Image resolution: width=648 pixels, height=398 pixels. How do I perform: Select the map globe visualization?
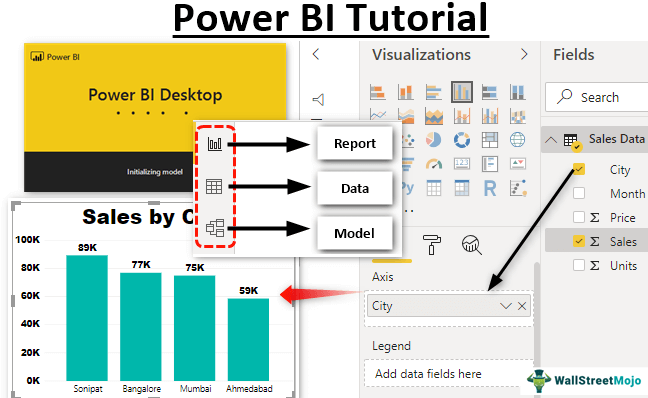517,140
